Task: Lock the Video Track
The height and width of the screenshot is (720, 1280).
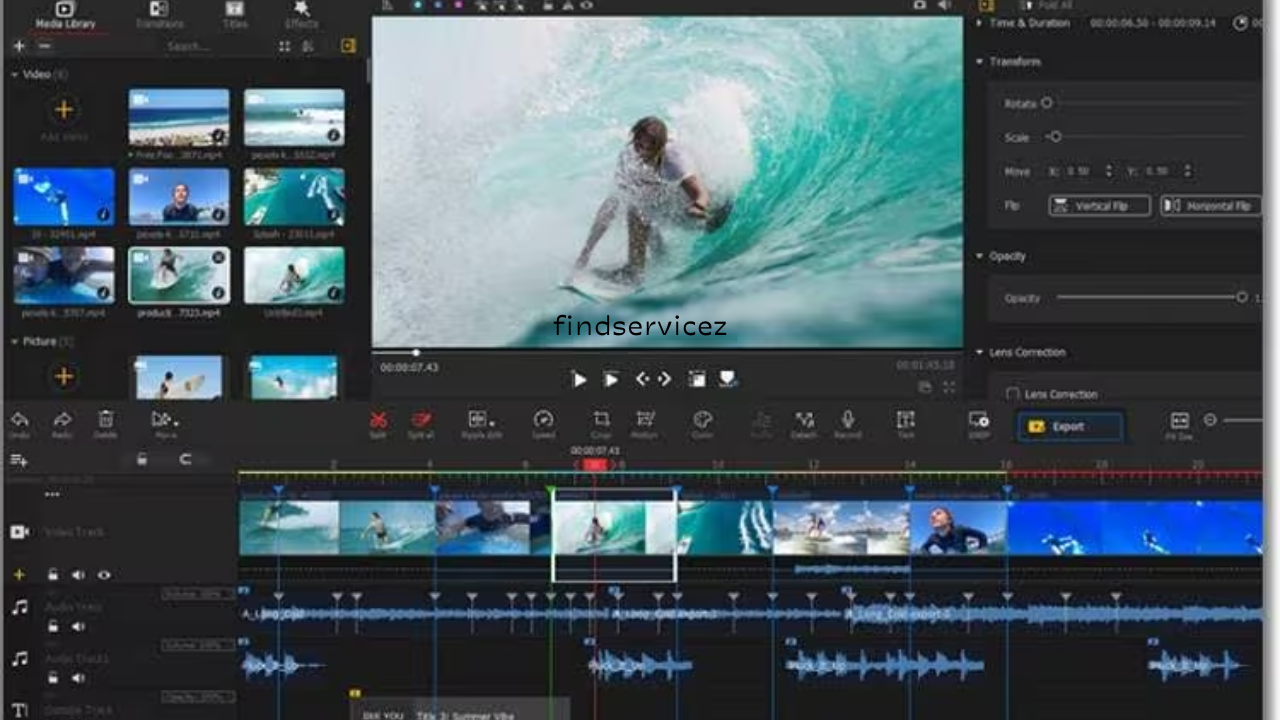Action: pos(53,575)
